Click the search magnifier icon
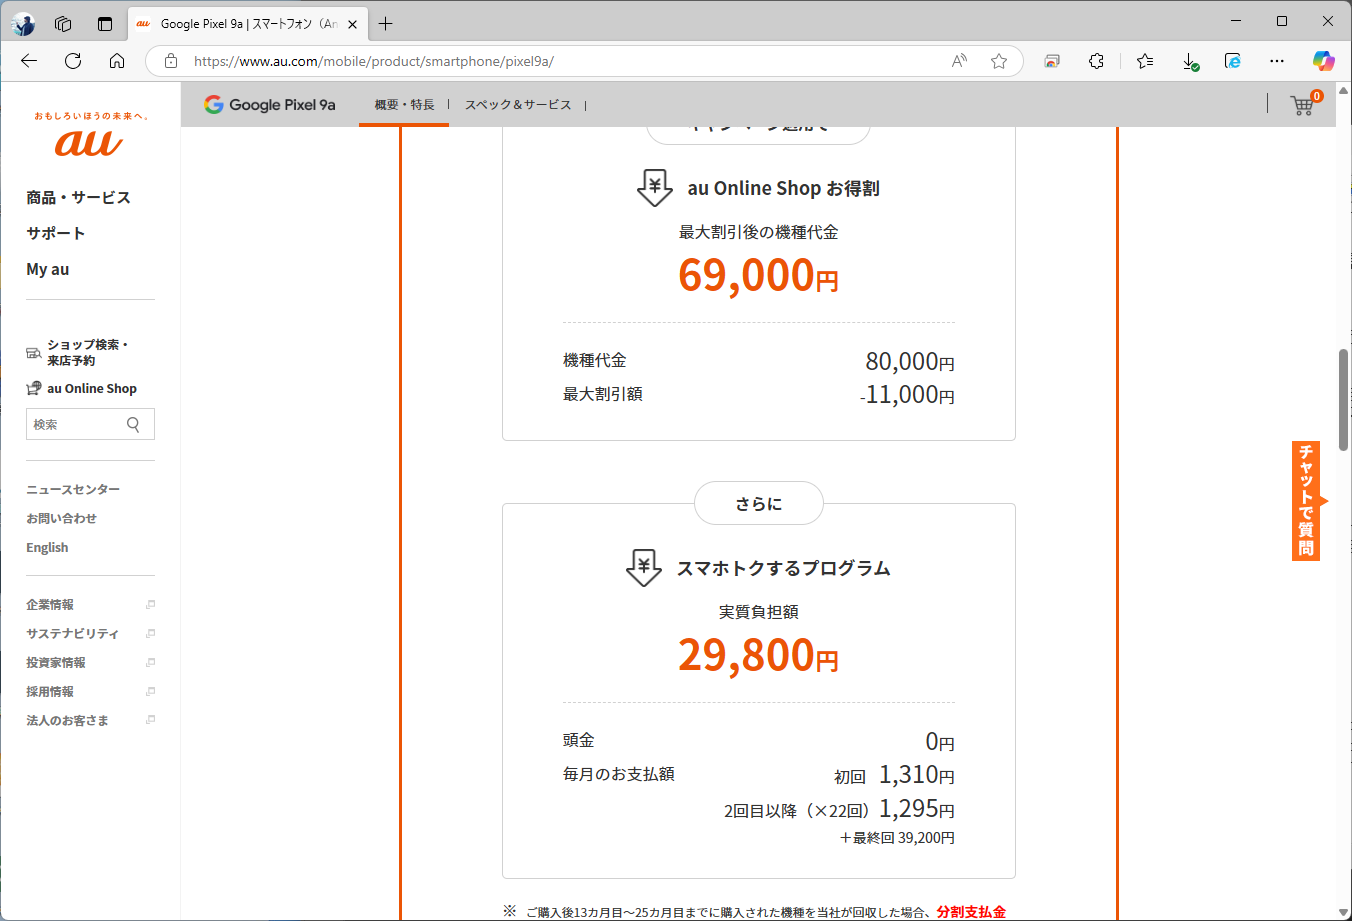1352x921 pixels. click(x=133, y=424)
